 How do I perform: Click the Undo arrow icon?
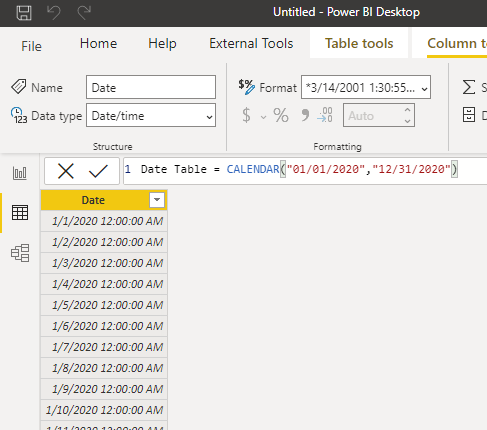tap(53, 13)
